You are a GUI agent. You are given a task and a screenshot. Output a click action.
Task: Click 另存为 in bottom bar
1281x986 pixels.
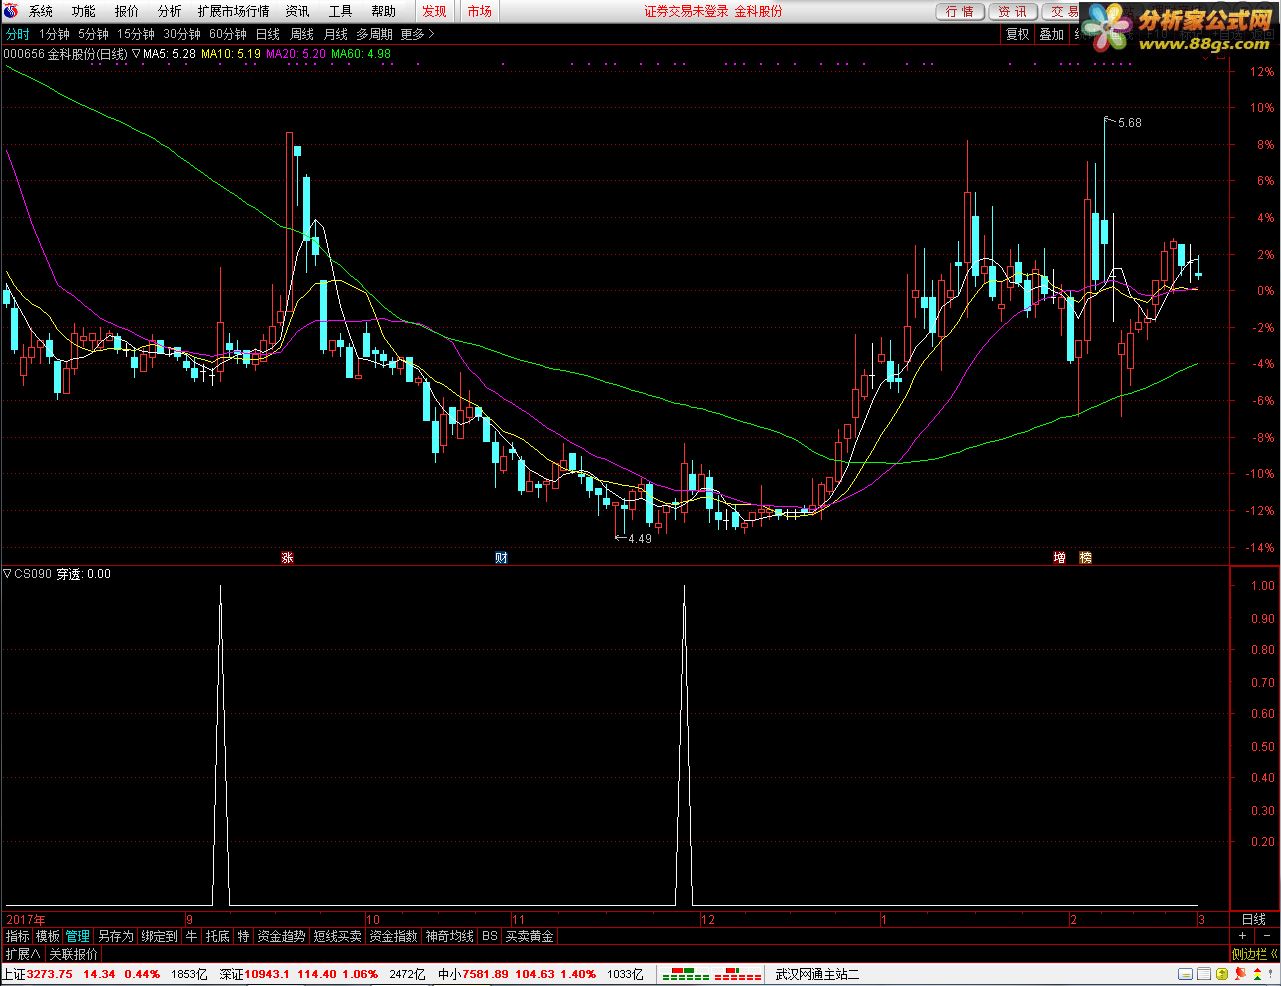coord(116,937)
